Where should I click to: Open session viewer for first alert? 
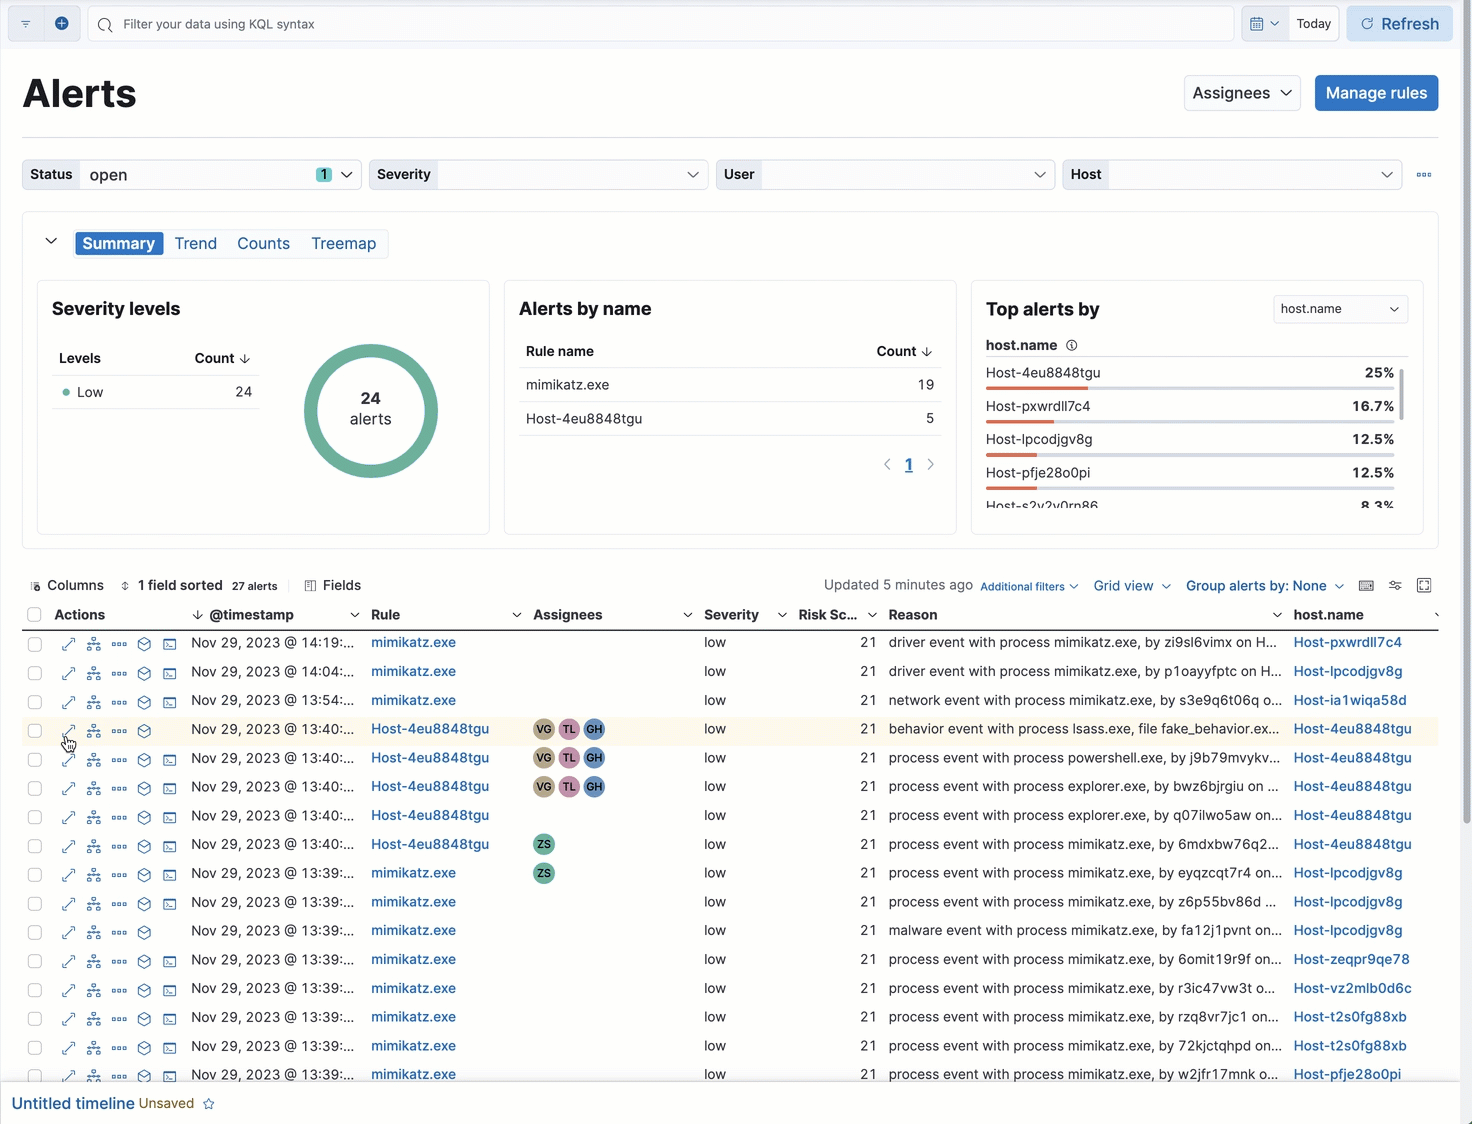point(170,644)
